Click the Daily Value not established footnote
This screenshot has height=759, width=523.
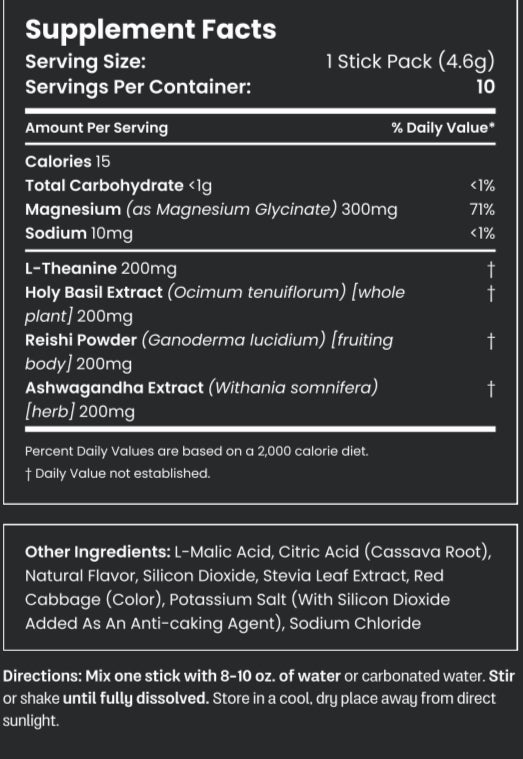(118, 473)
